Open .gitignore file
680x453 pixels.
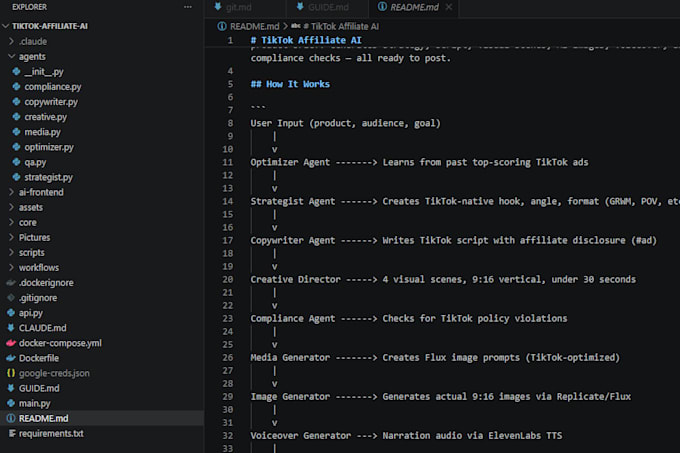pyautogui.click(x=38, y=298)
